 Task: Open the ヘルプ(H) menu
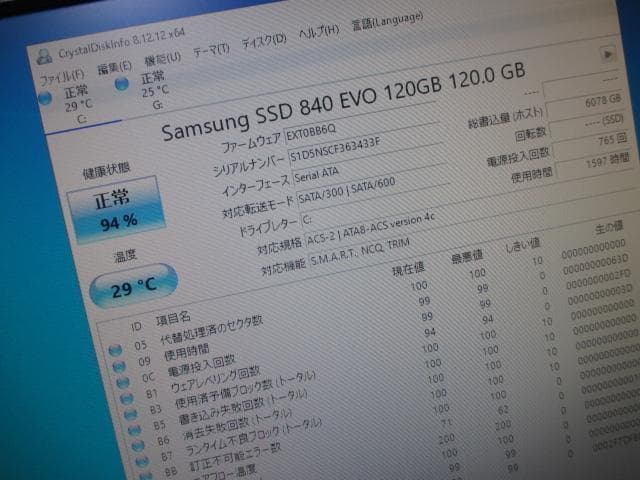[x=319, y=31]
